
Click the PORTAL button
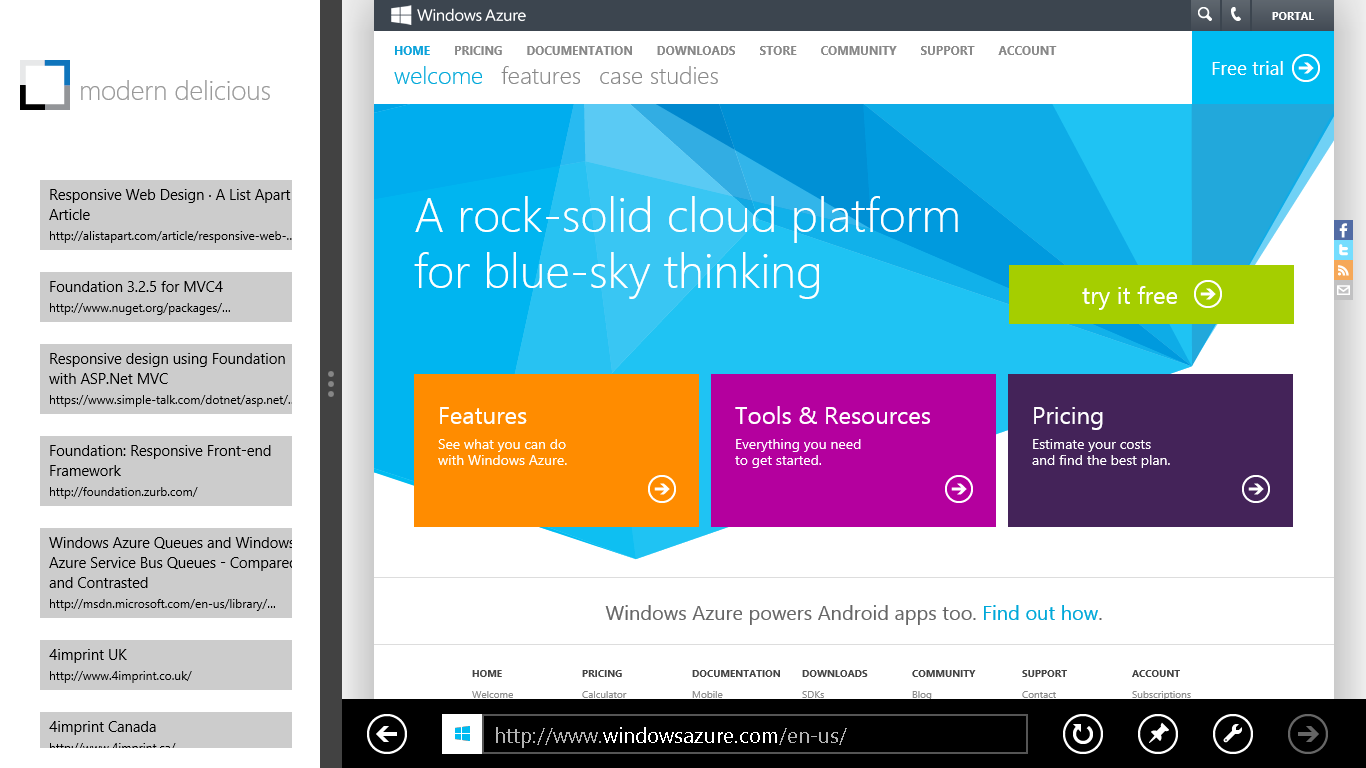click(x=1292, y=16)
